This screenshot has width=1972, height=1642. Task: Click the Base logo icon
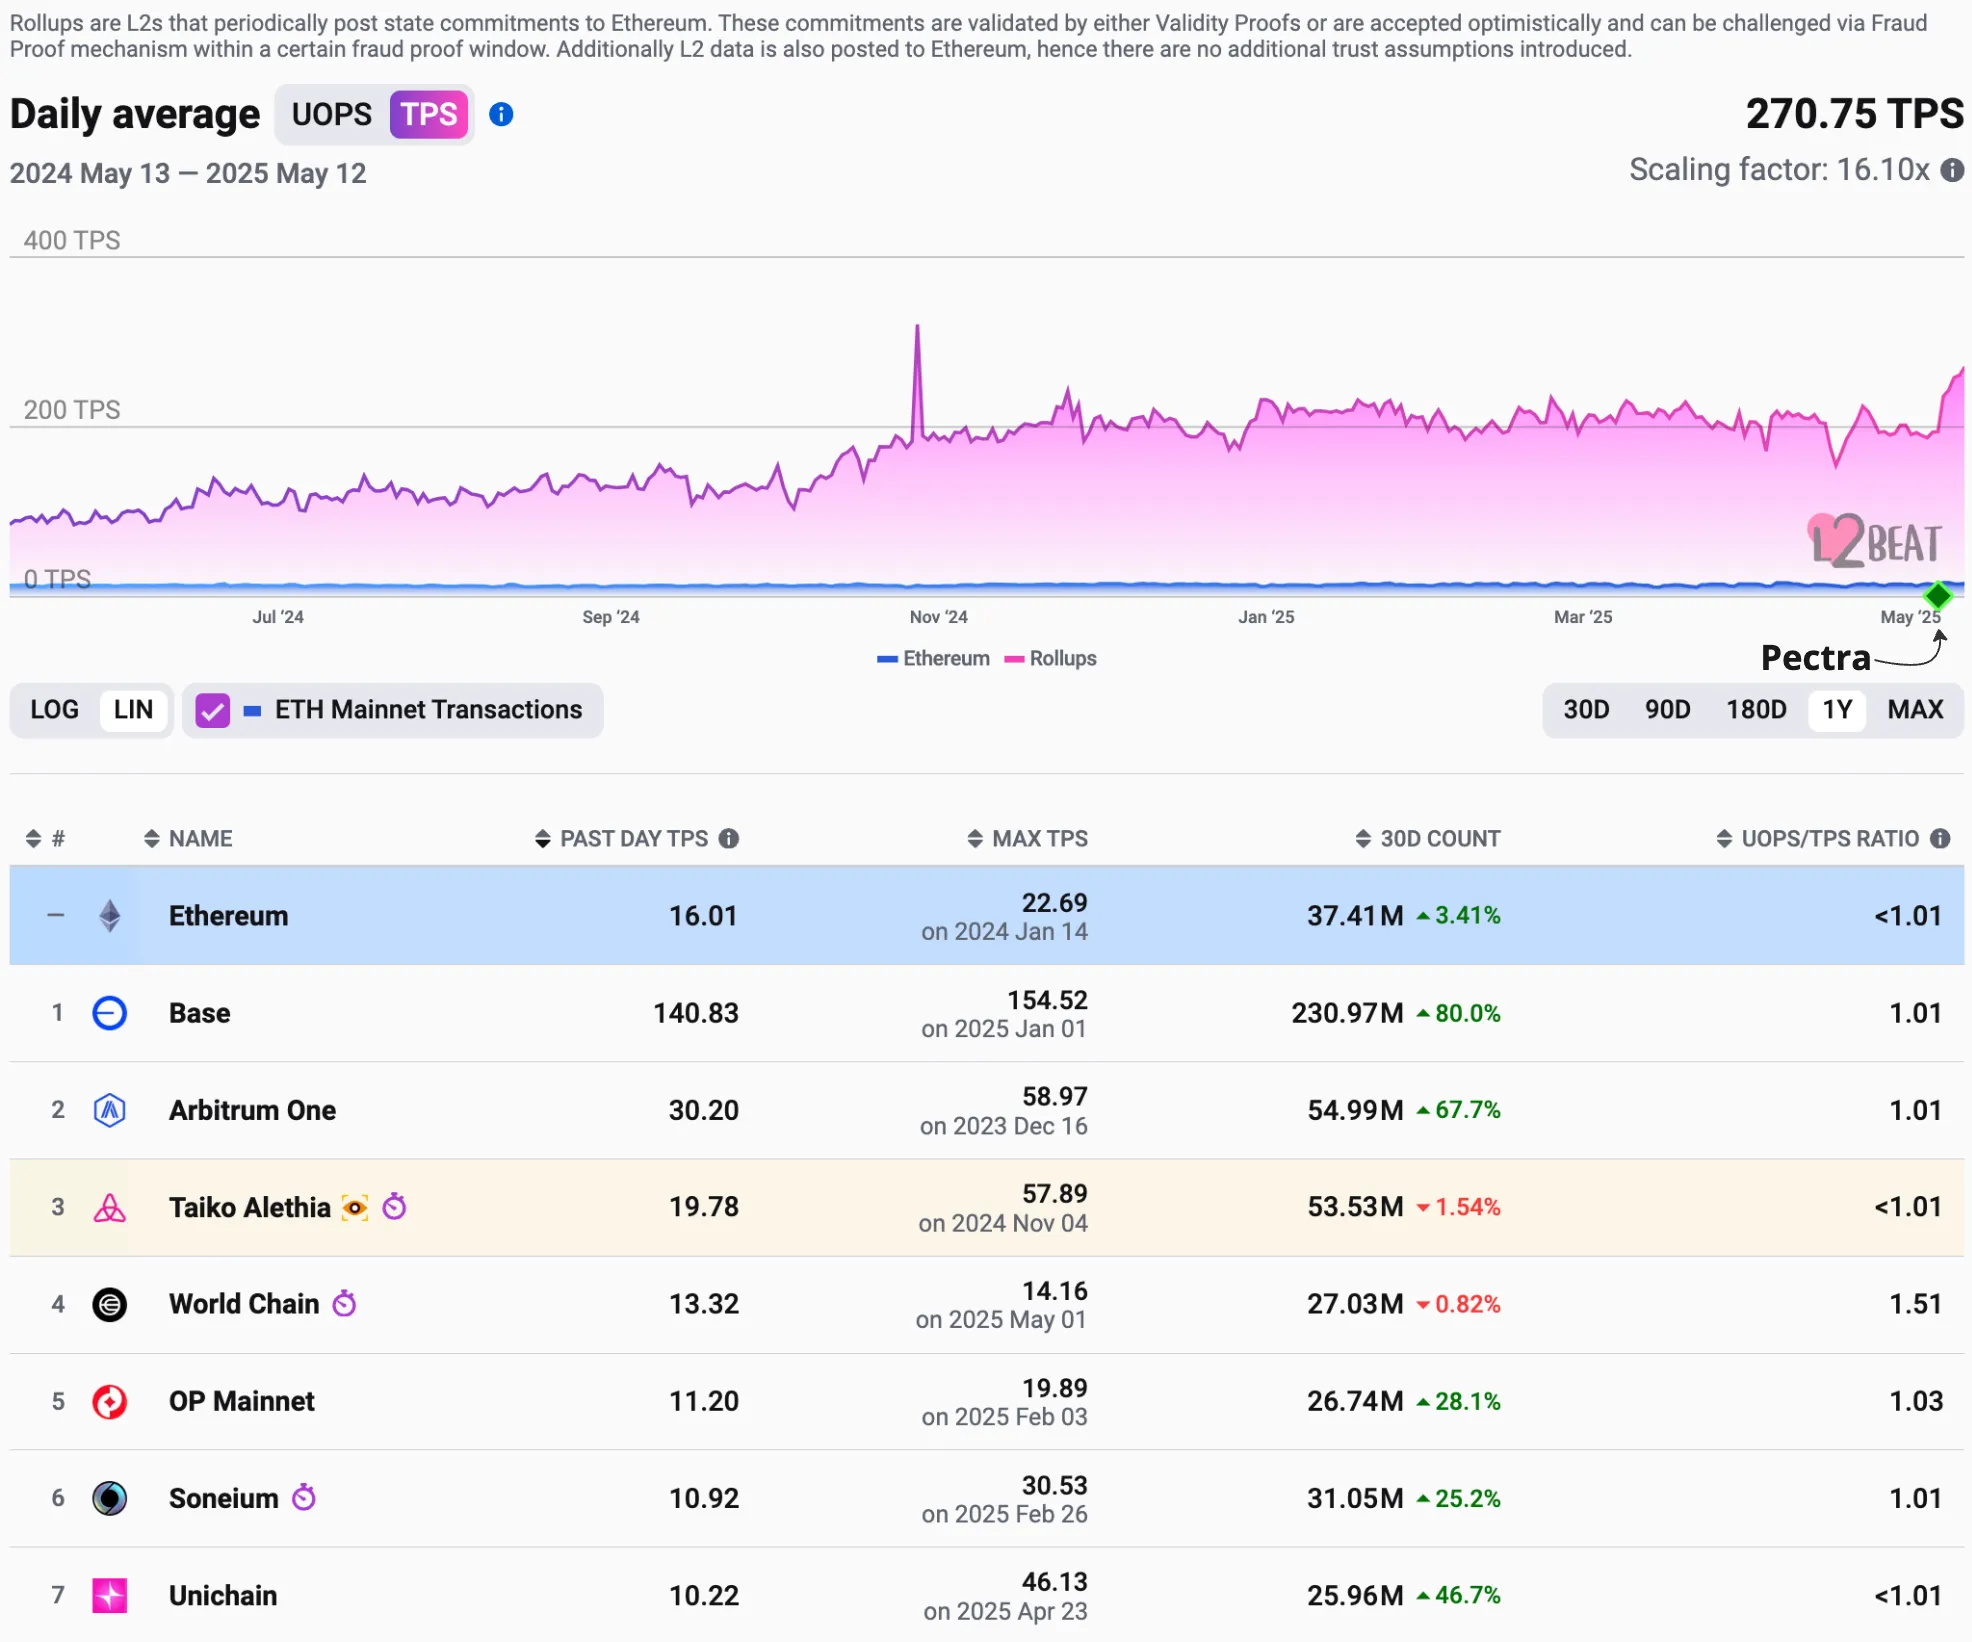point(109,1013)
